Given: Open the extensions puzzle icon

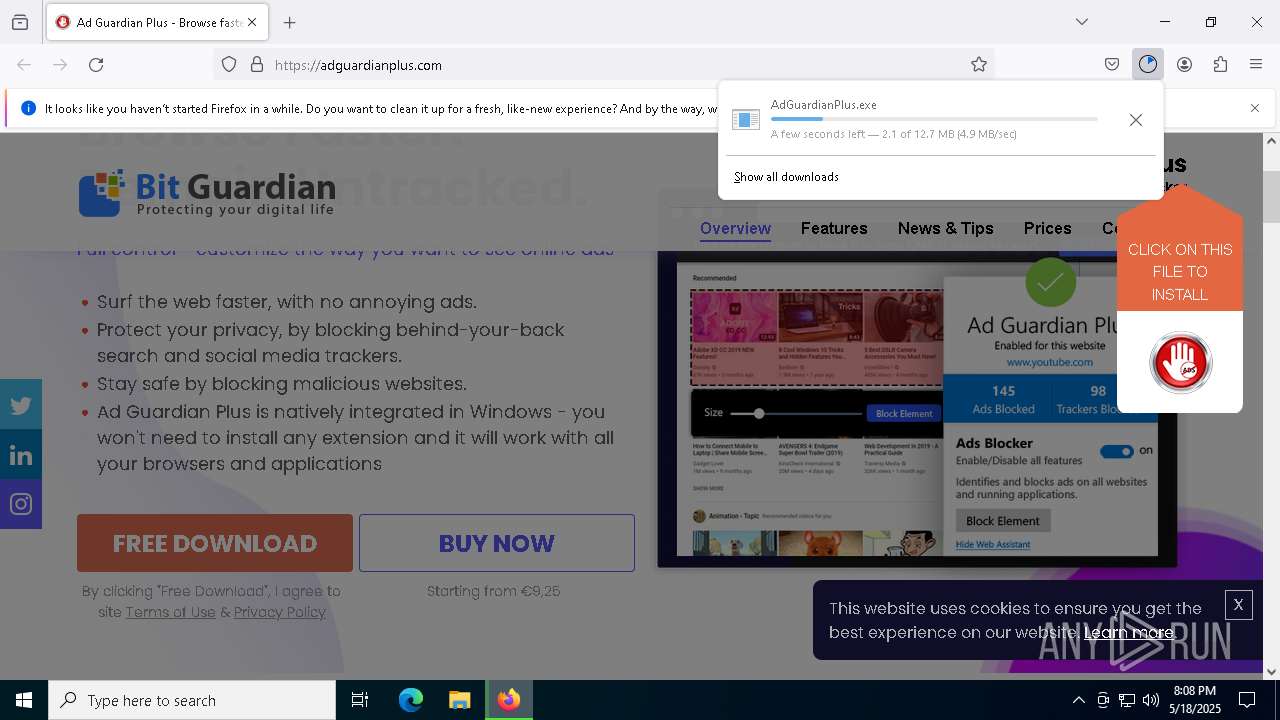Looking at the screenshot, I should 1220,65.
